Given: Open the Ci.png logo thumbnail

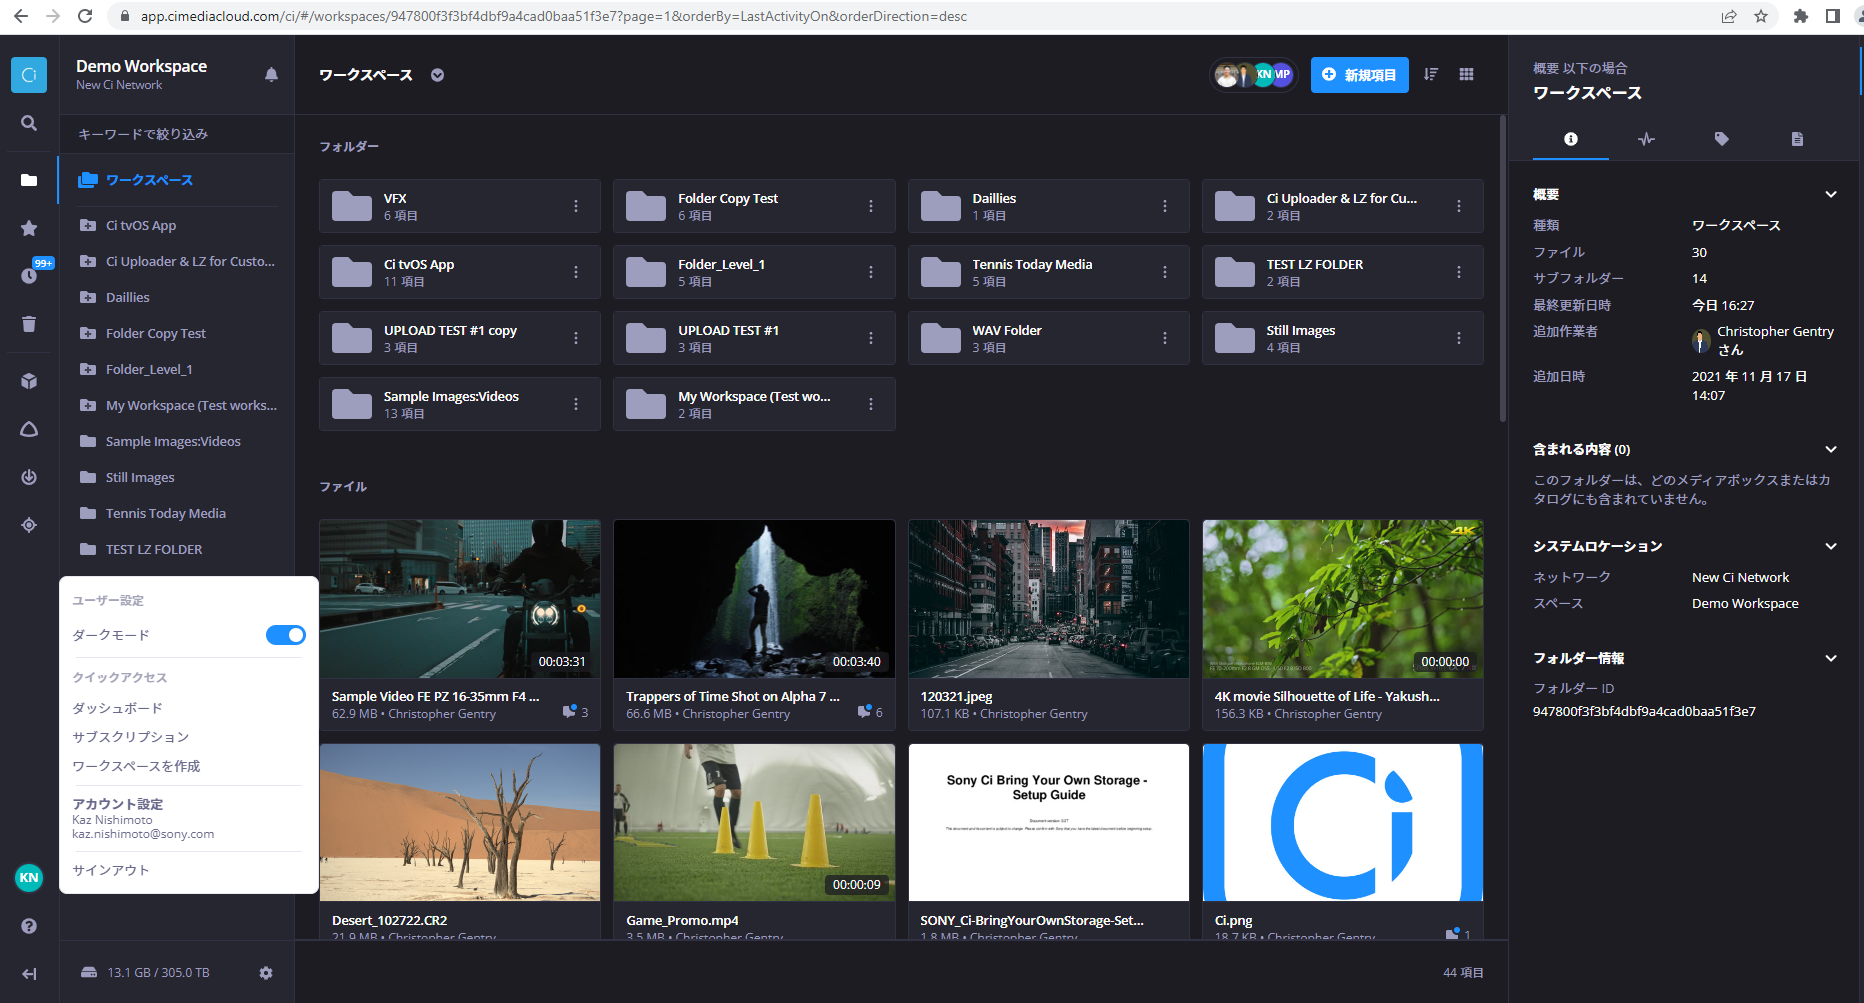Looking at the screenshot, I should (x=1342, y=822).
